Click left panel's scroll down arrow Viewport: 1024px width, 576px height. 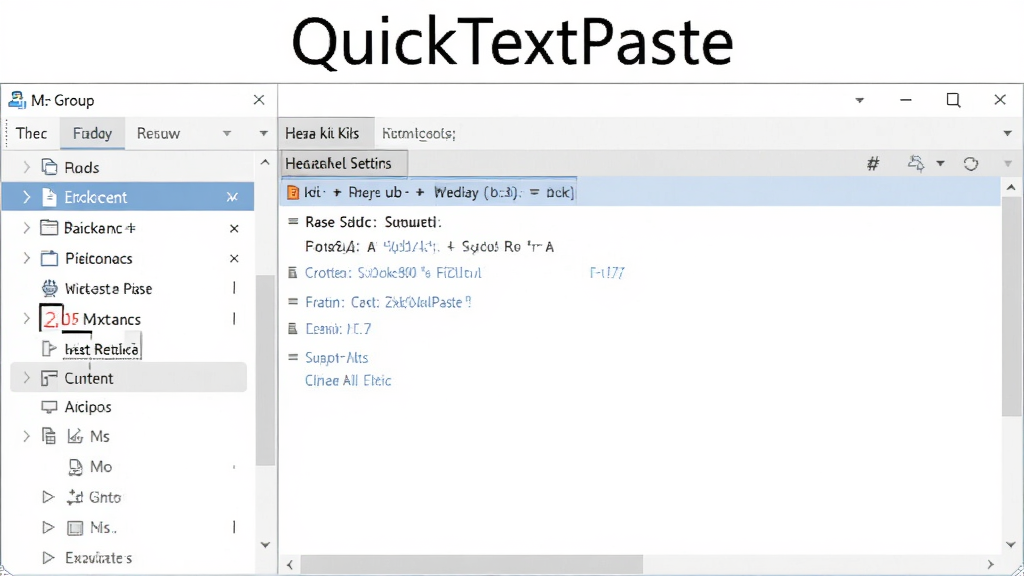coord(265,545)
